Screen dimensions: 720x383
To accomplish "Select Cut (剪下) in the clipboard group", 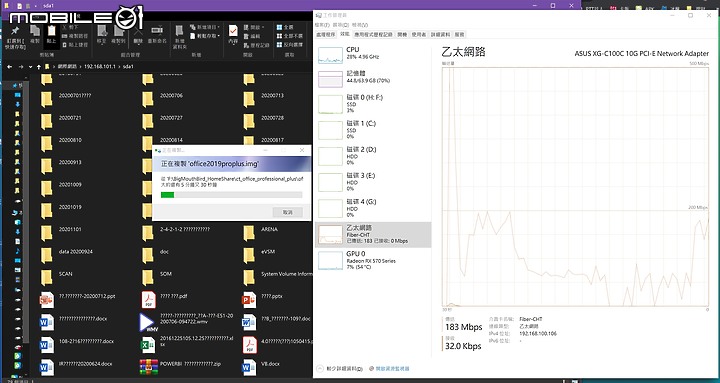I will (71, 27).
